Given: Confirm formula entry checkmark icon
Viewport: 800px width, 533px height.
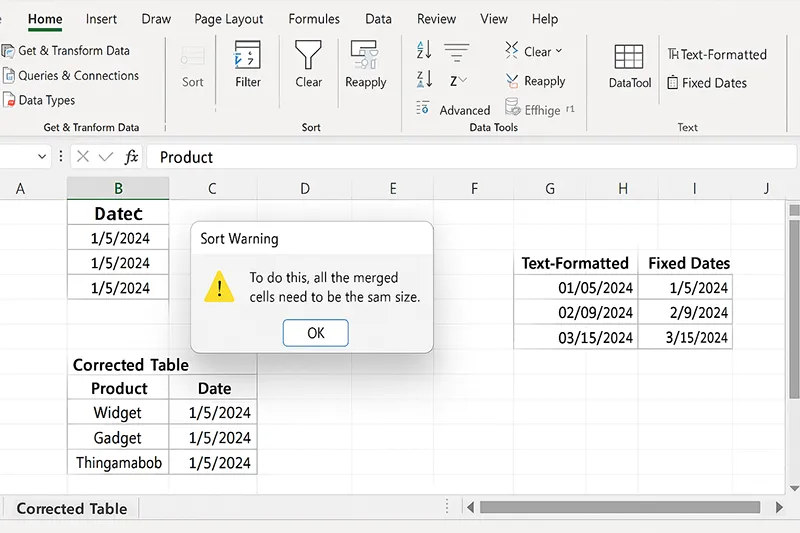Looking at the screenshot, I should [106, 157].
